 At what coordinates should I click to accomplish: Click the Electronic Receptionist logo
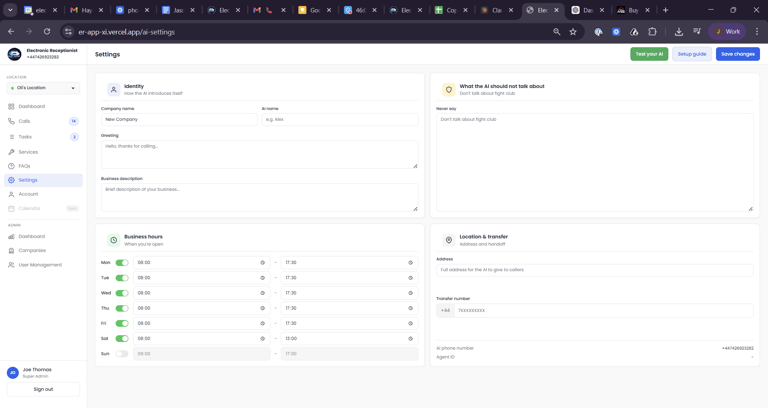coord(14,54)
